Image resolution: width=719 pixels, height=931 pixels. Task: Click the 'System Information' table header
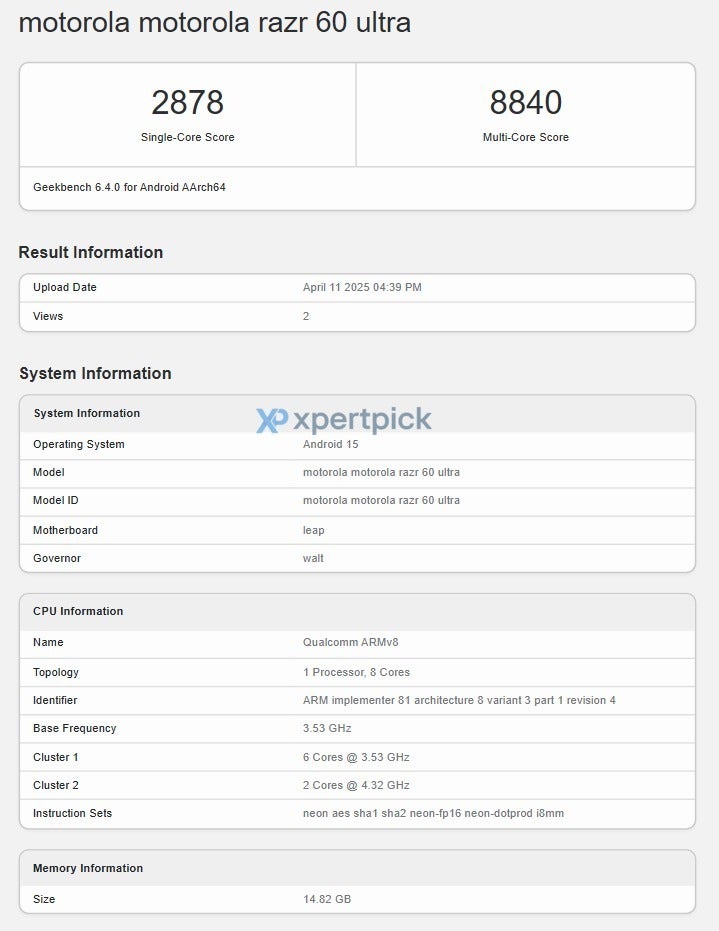point(86,413)
